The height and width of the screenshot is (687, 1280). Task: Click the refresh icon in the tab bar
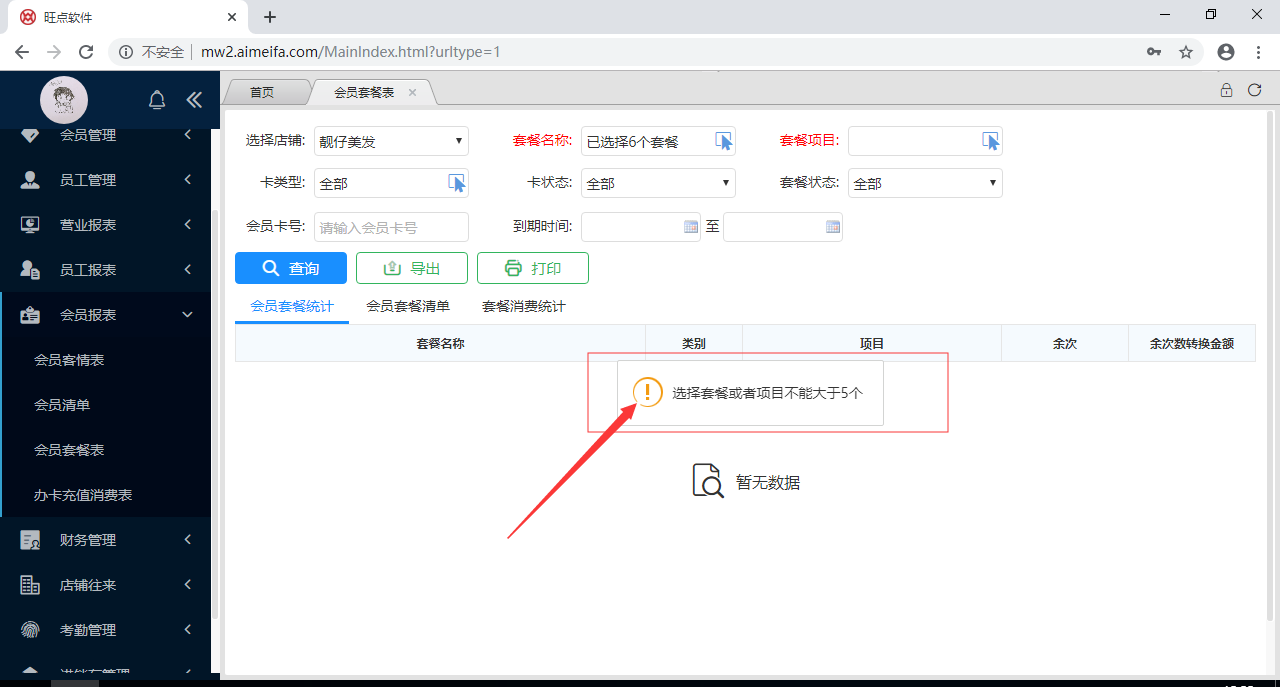coord(1255,90)
